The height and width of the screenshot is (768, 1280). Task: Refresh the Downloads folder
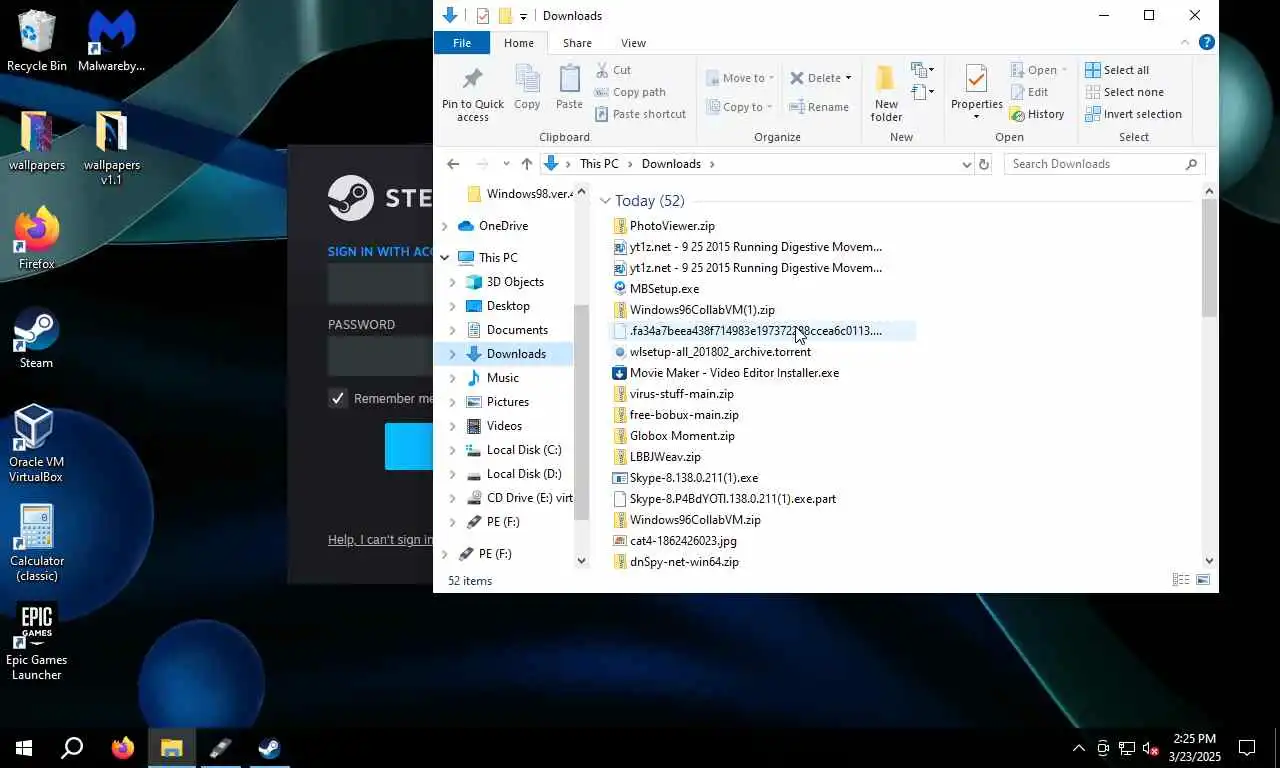tap(984, 164)
